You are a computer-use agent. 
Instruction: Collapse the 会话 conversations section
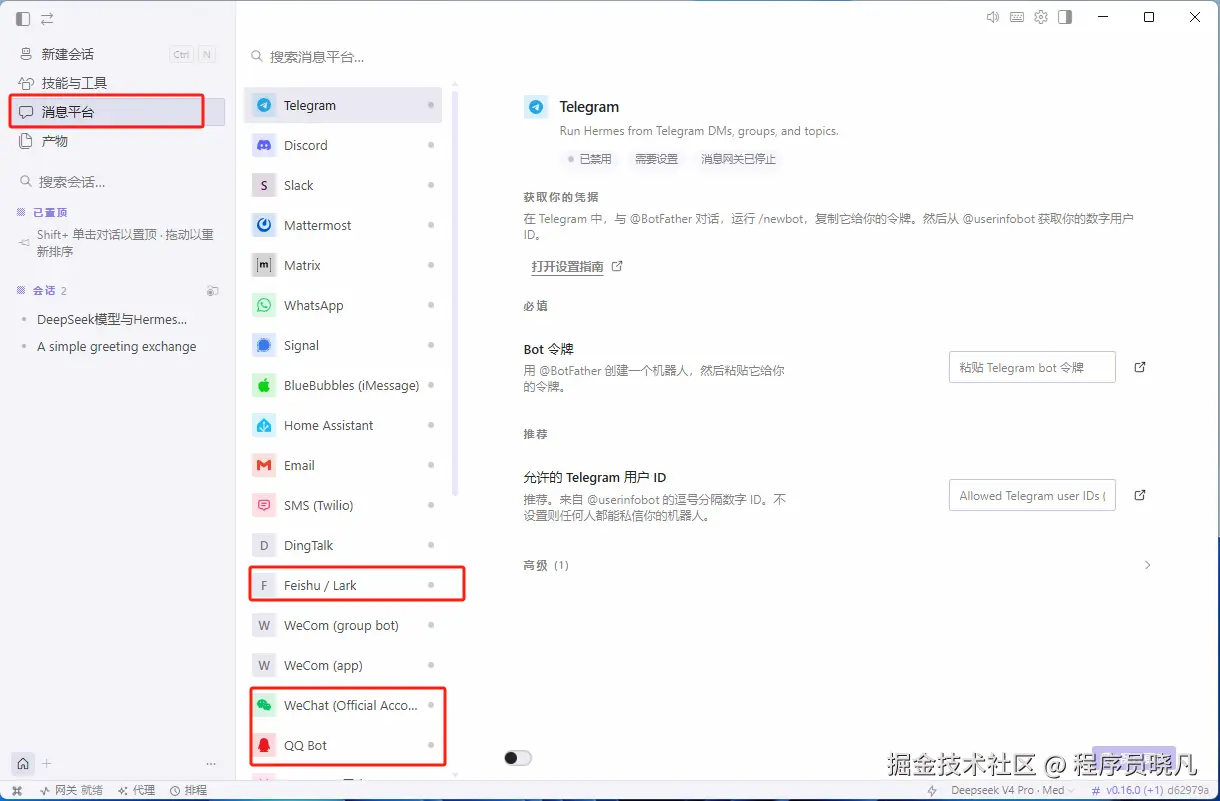click(41, 291)
